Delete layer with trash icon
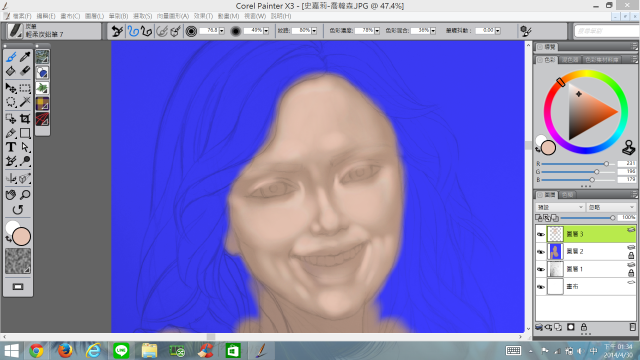The height and width of the screenshot is (360, 640). pyautogui.click(x=632, y=327)
